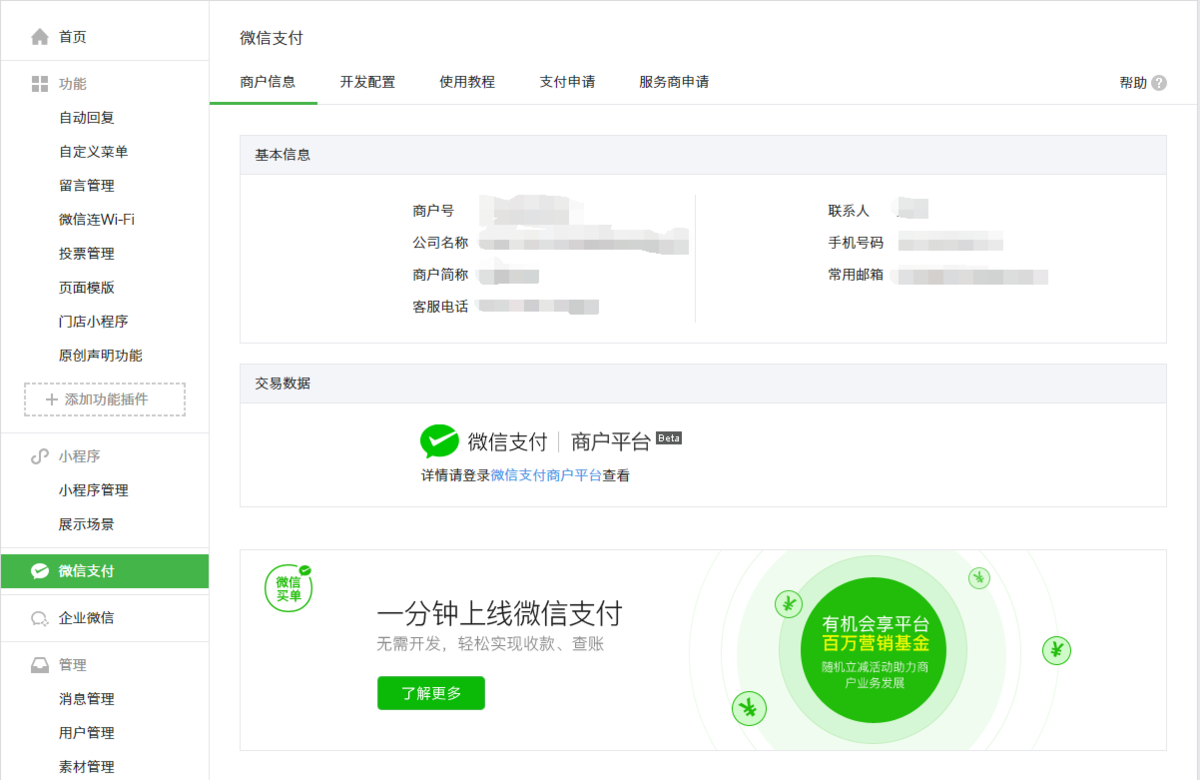Click the 微信支付 page title
Screen dimensions: 1200x780
point(271,38)
